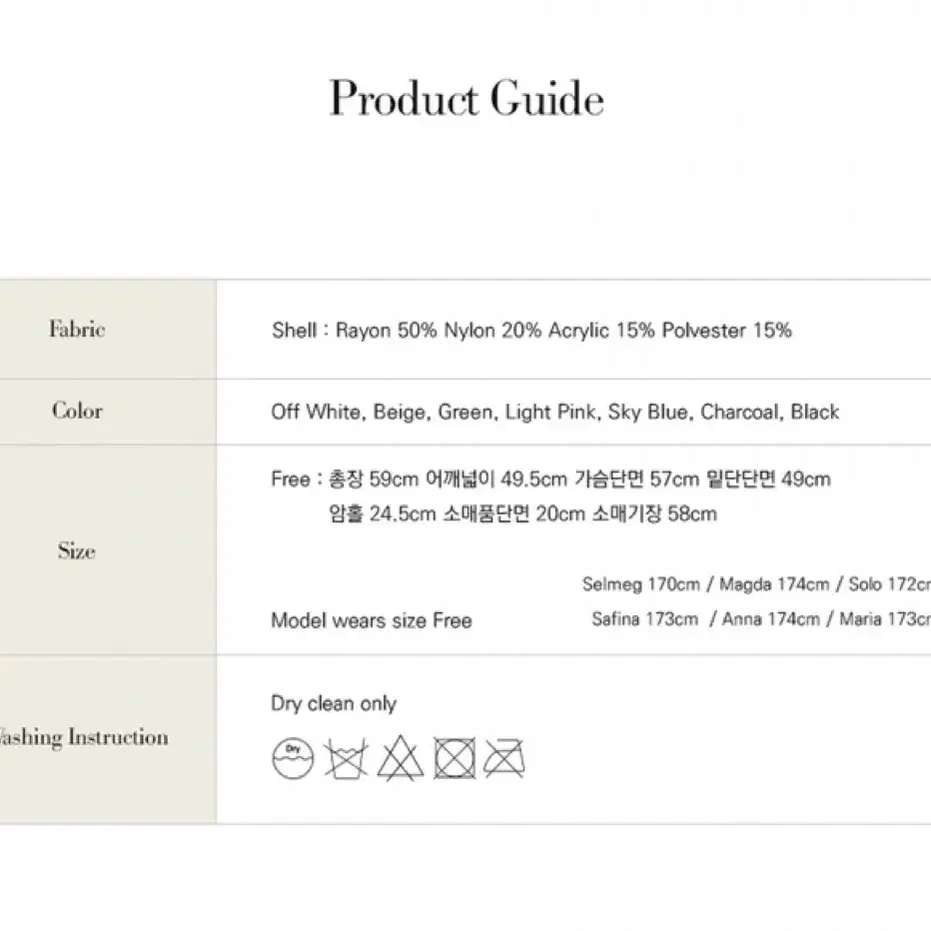Click Model wears size Free text
The width and height of the screenshot is (931, 931).
coord(372,620)
